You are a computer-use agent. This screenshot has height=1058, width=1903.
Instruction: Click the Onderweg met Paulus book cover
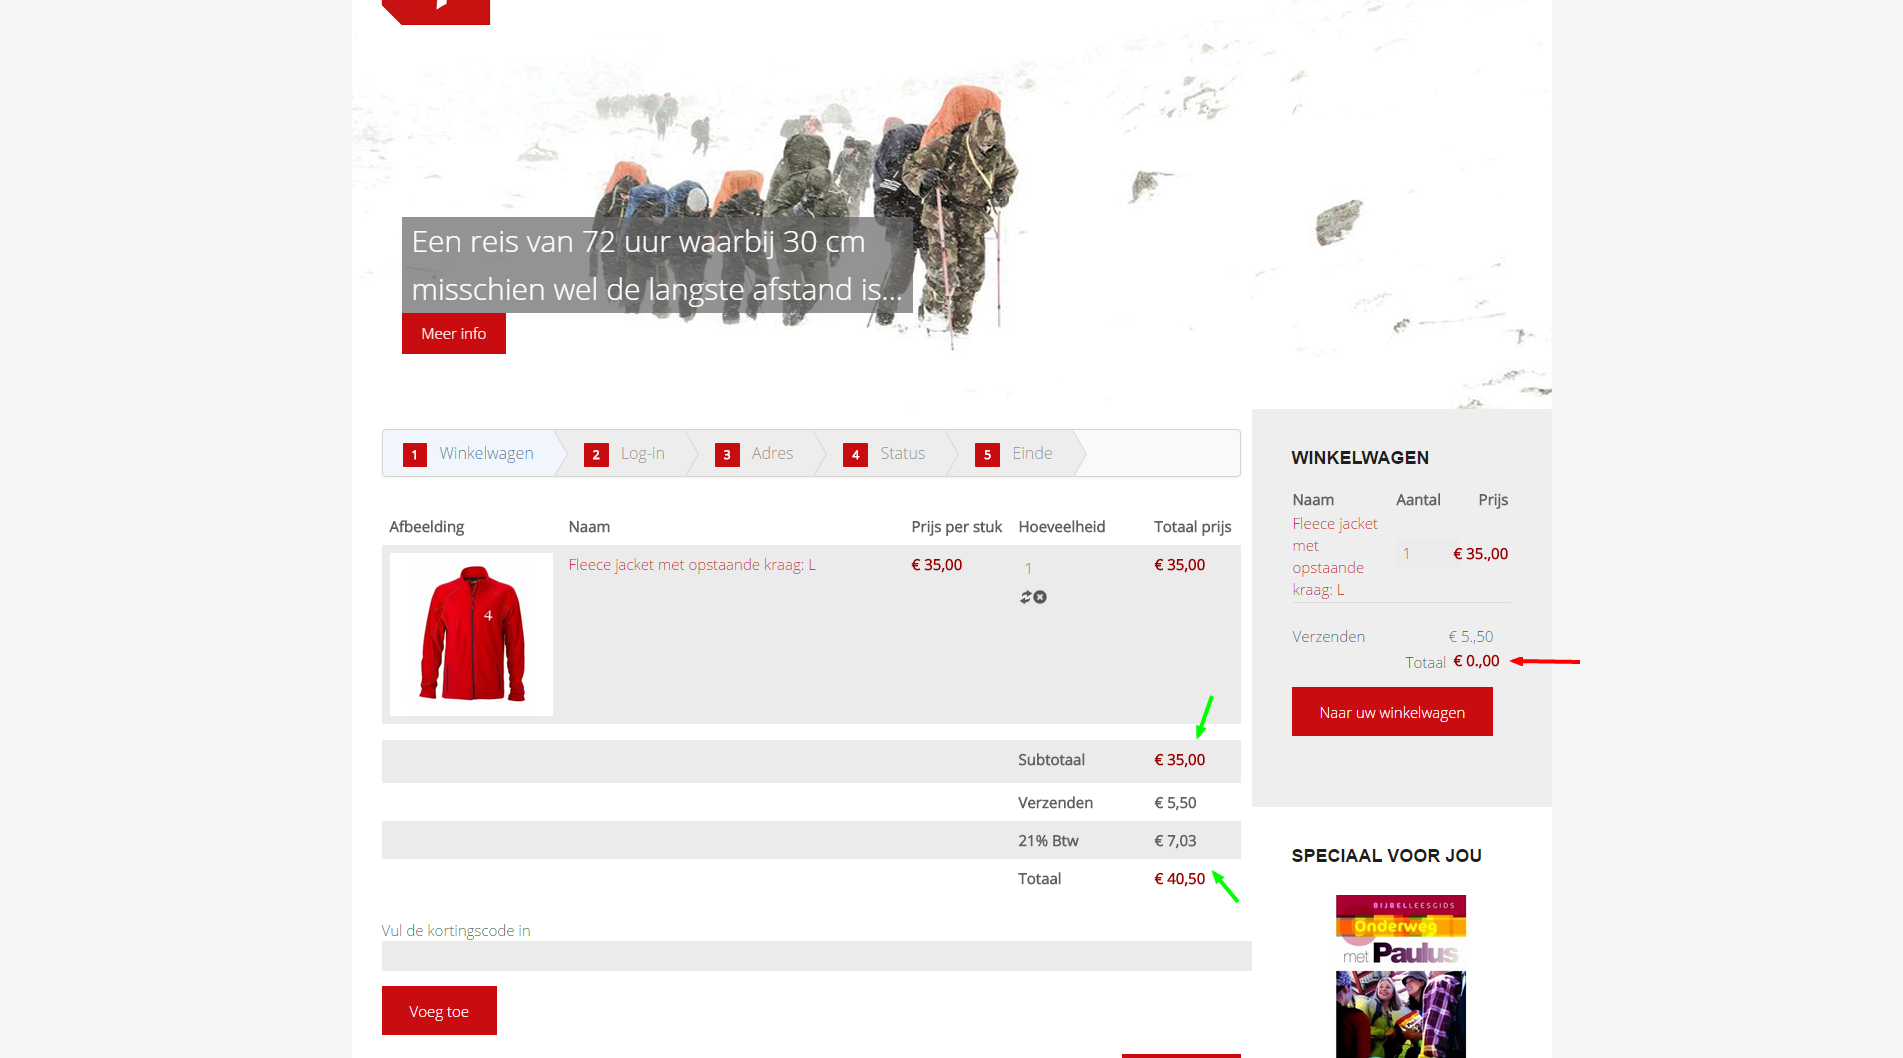click(1401, 976)
